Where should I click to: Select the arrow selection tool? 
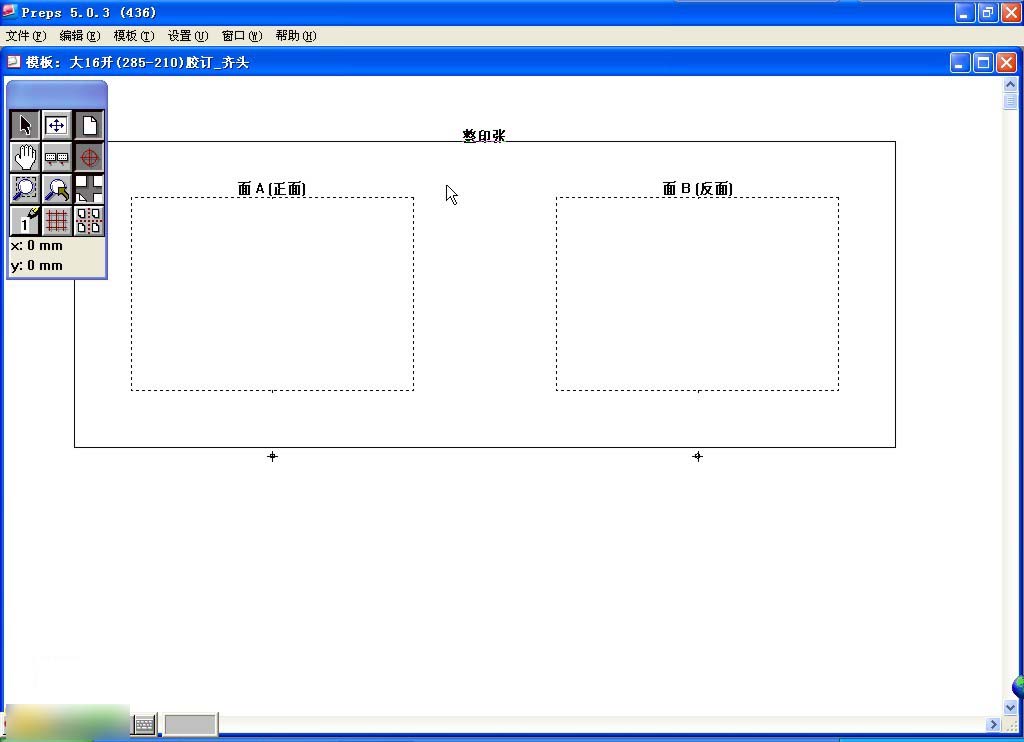(25, 125)
